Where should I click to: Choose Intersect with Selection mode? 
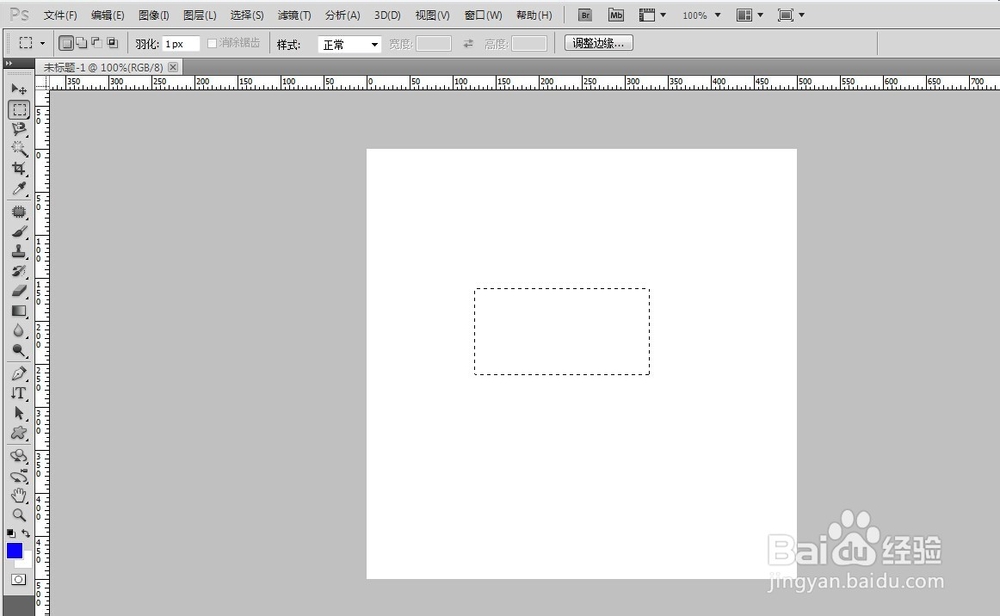(112, 43)
